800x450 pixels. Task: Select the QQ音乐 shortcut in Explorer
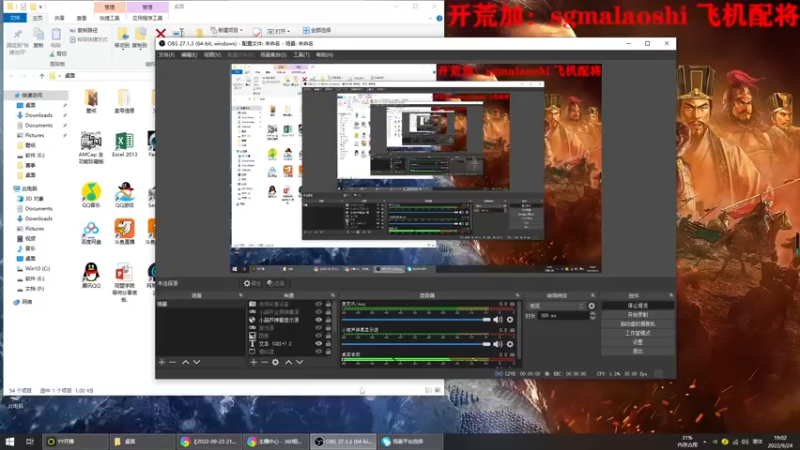91,195
